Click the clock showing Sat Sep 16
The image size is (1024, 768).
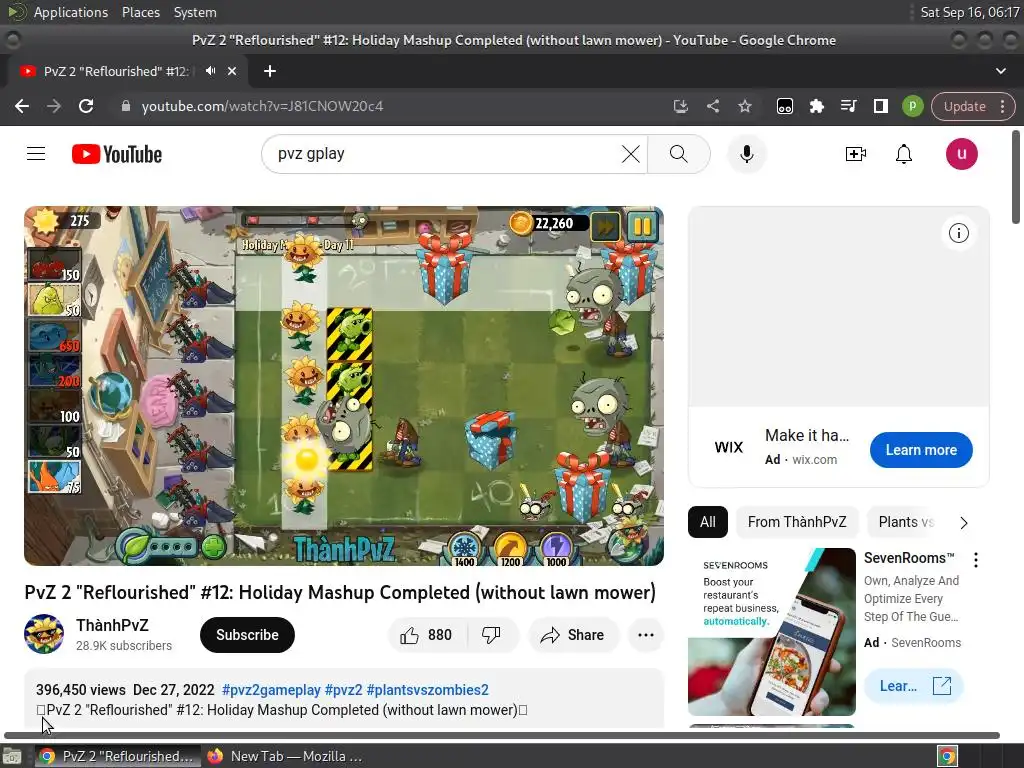[970, 12]
